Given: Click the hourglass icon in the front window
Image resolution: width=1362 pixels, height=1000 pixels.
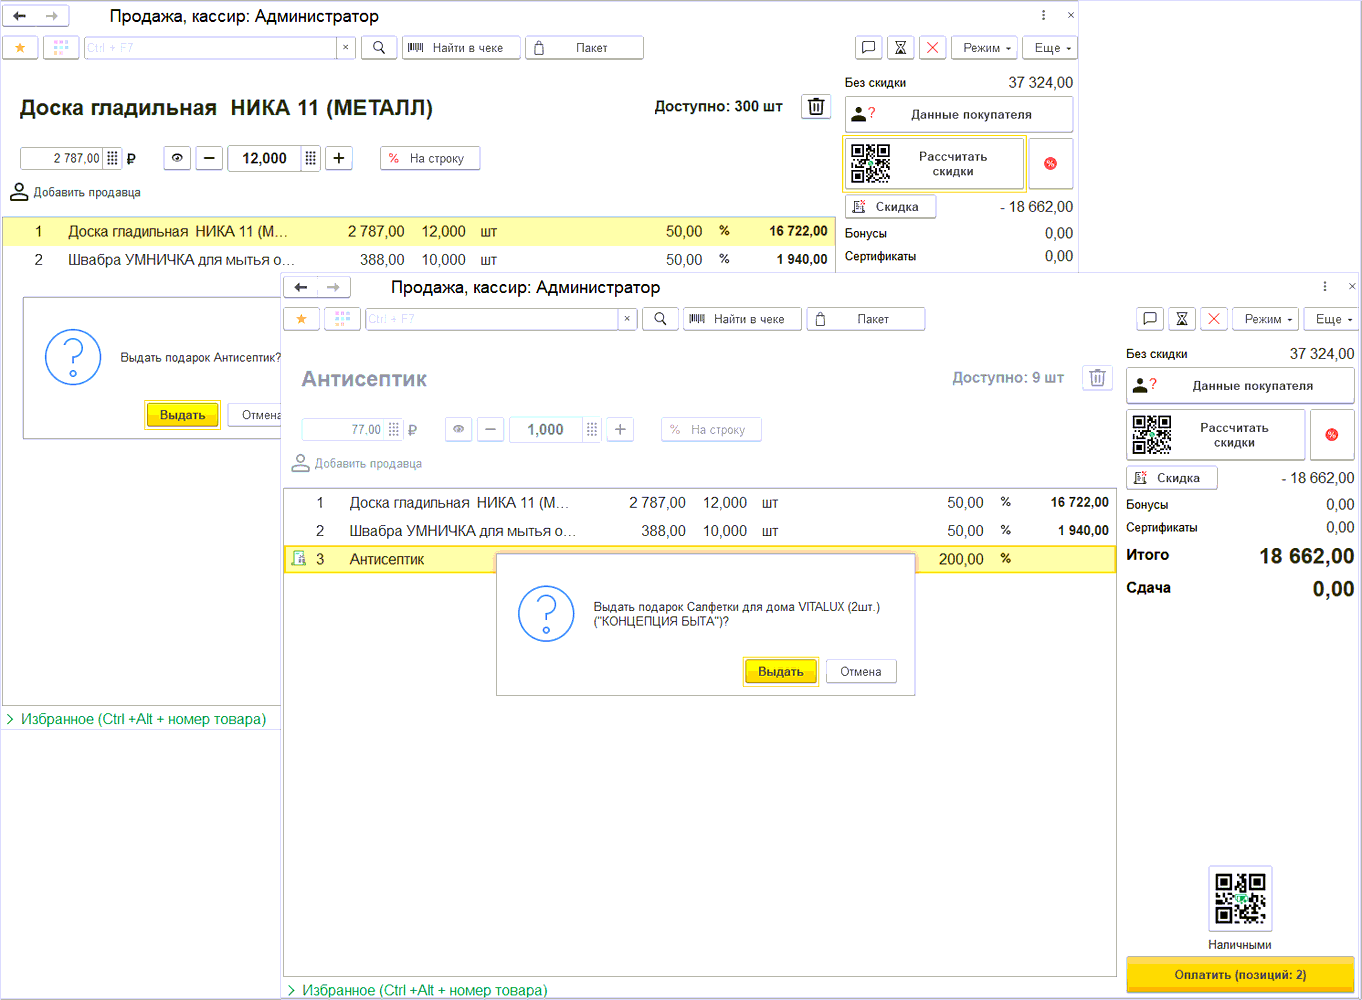Looking at the screenshot, I should 1182,319.
